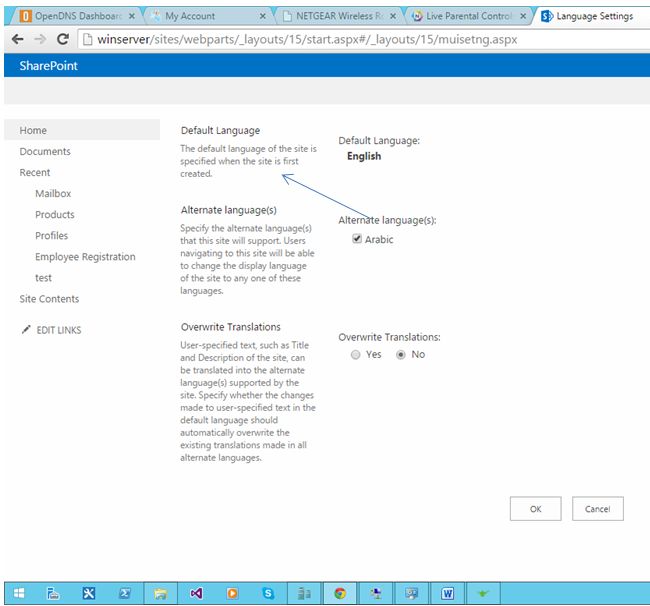Close the Live Parental Controls tab
The height and width of the screenshot is (606, 650).
pyautogui.click(x=523, y=16)
